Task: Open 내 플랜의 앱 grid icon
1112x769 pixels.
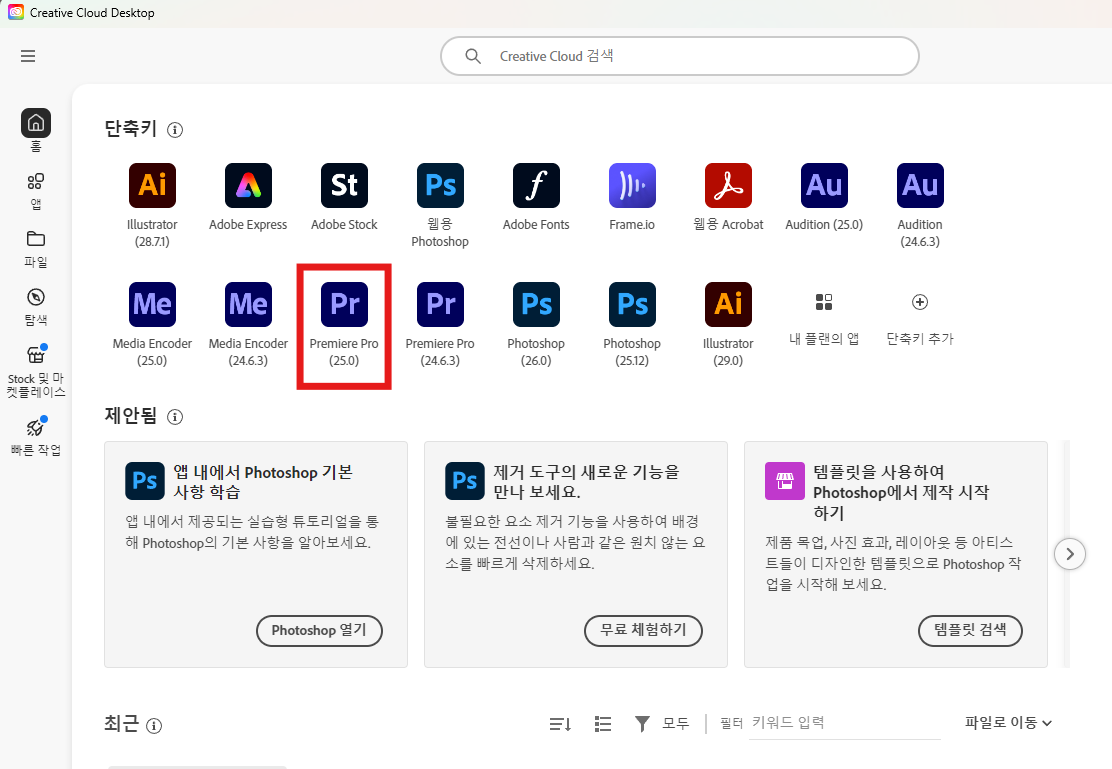Action: pos(824,302)
